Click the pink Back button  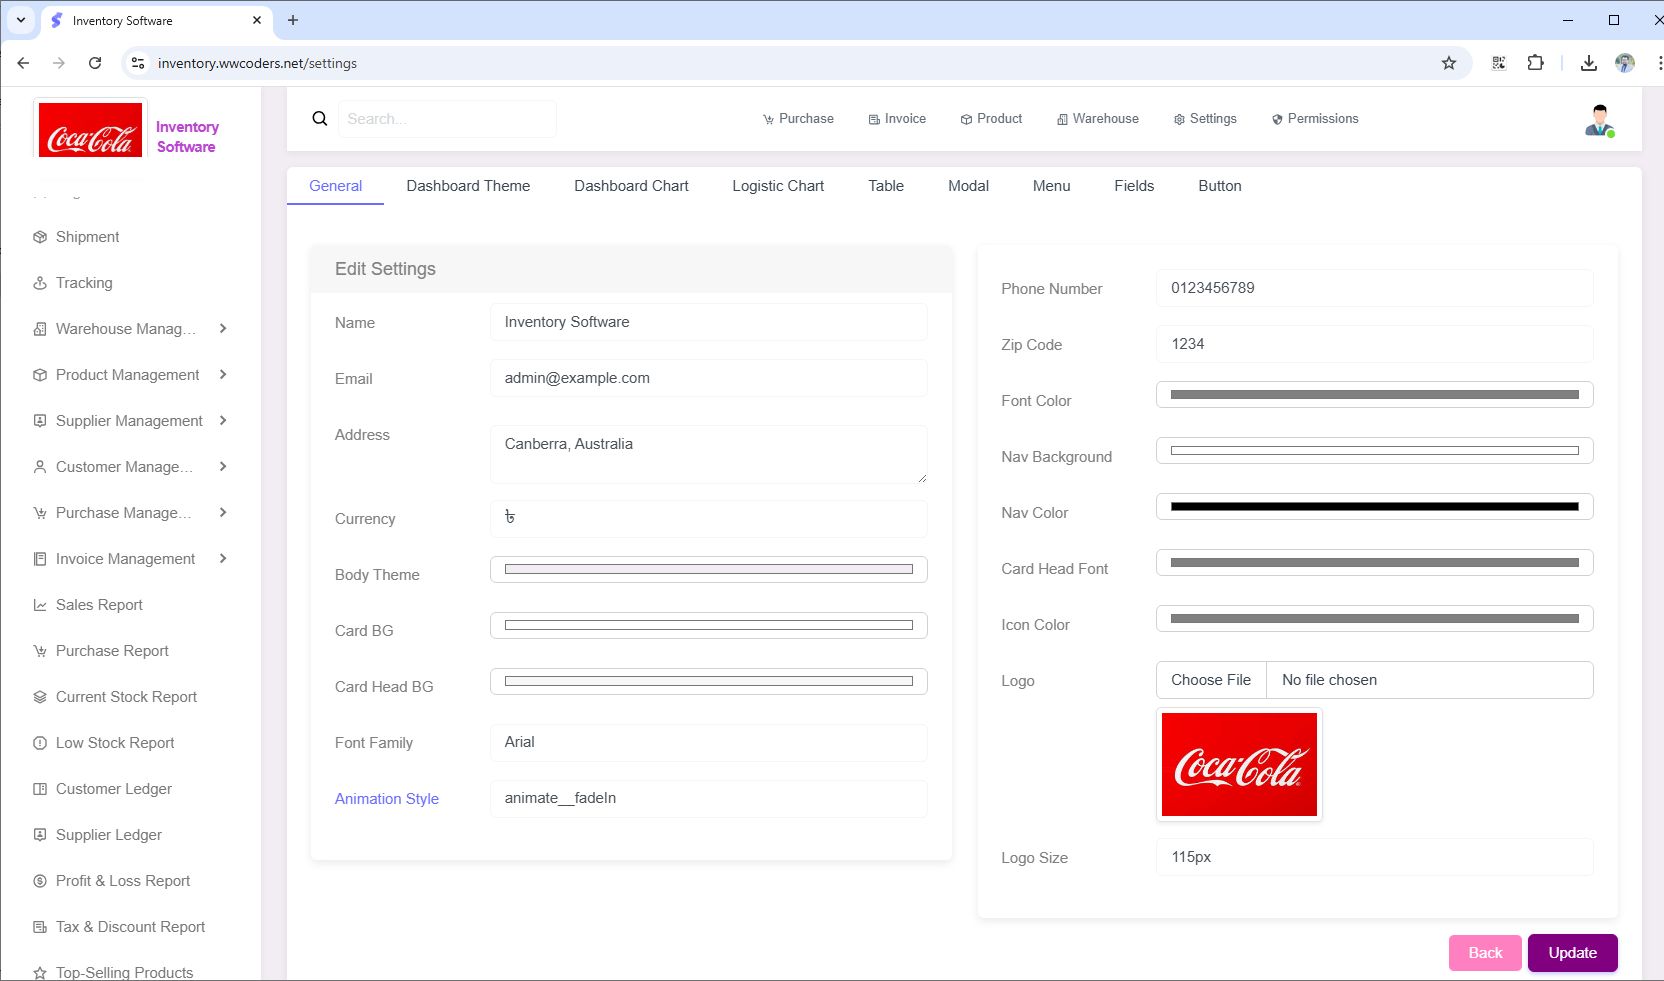click(x=1484, y=953)
